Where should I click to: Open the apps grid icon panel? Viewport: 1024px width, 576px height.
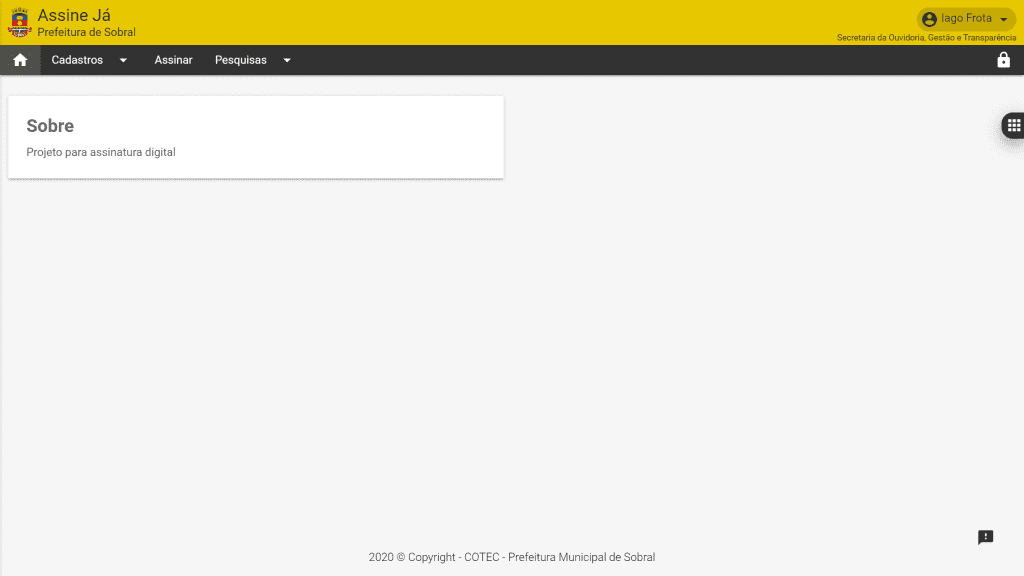[x=1013, y=125]
